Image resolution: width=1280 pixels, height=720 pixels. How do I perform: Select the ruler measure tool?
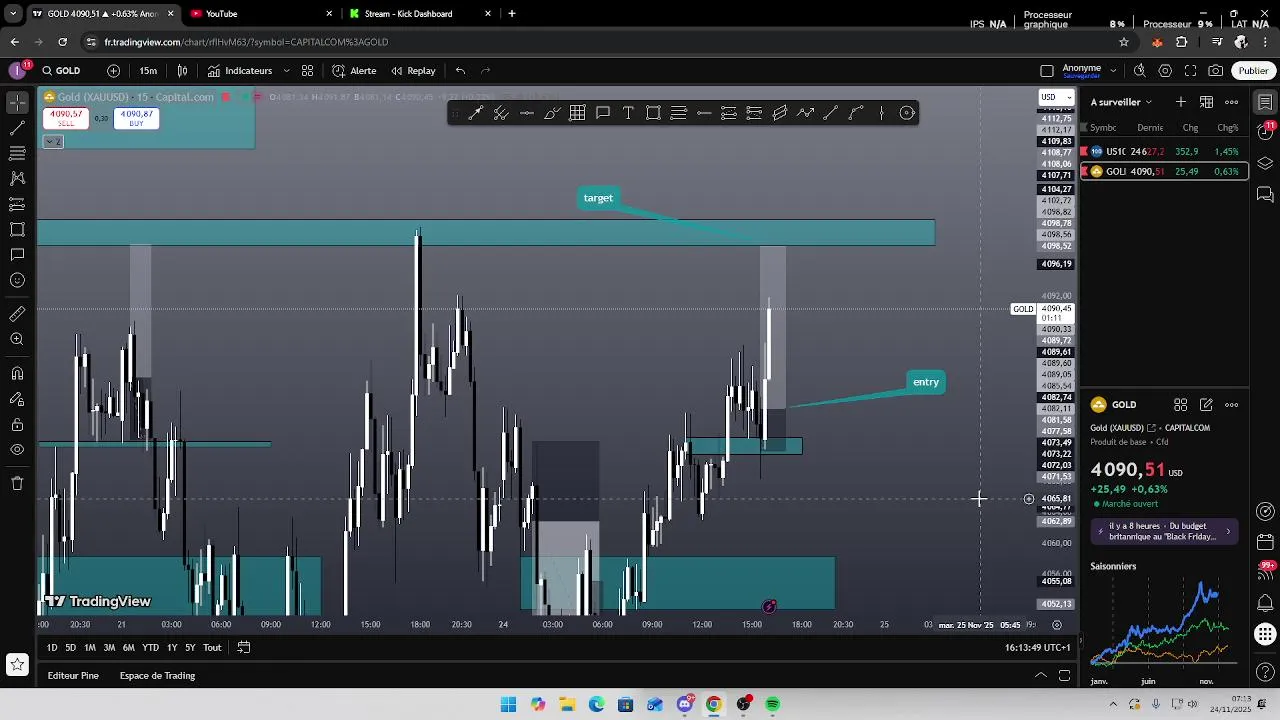(17, 314)
